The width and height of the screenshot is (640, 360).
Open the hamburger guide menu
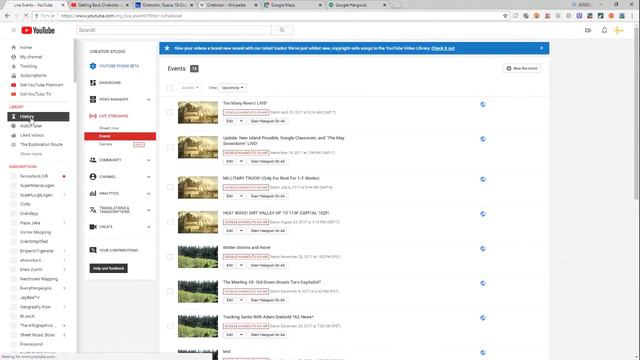point(13,30)
